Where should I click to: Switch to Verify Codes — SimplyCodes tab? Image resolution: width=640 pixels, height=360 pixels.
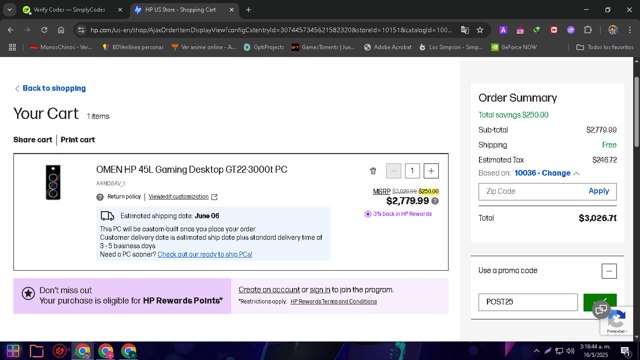[69, 10]
